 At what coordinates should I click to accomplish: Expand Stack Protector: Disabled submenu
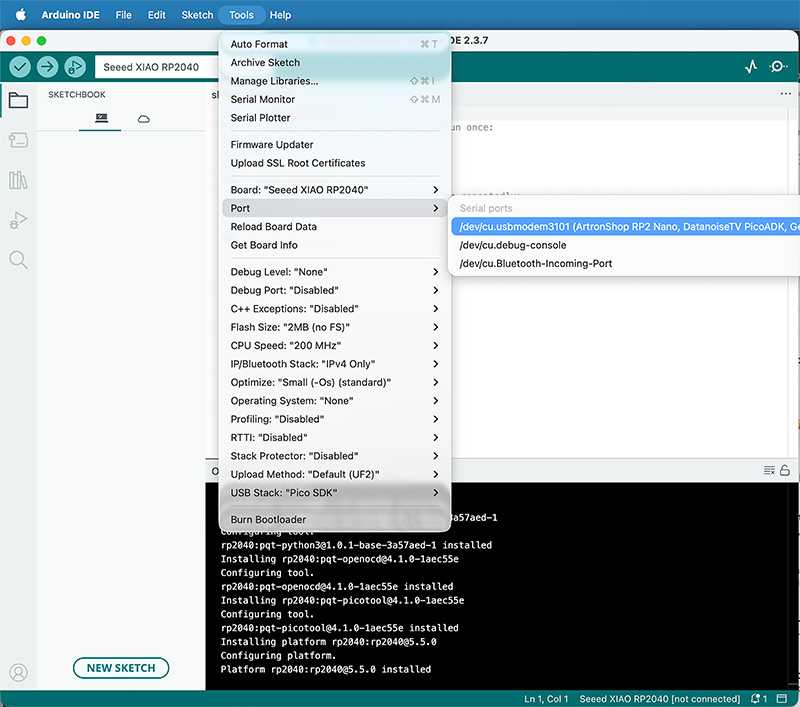coord(335,456)
